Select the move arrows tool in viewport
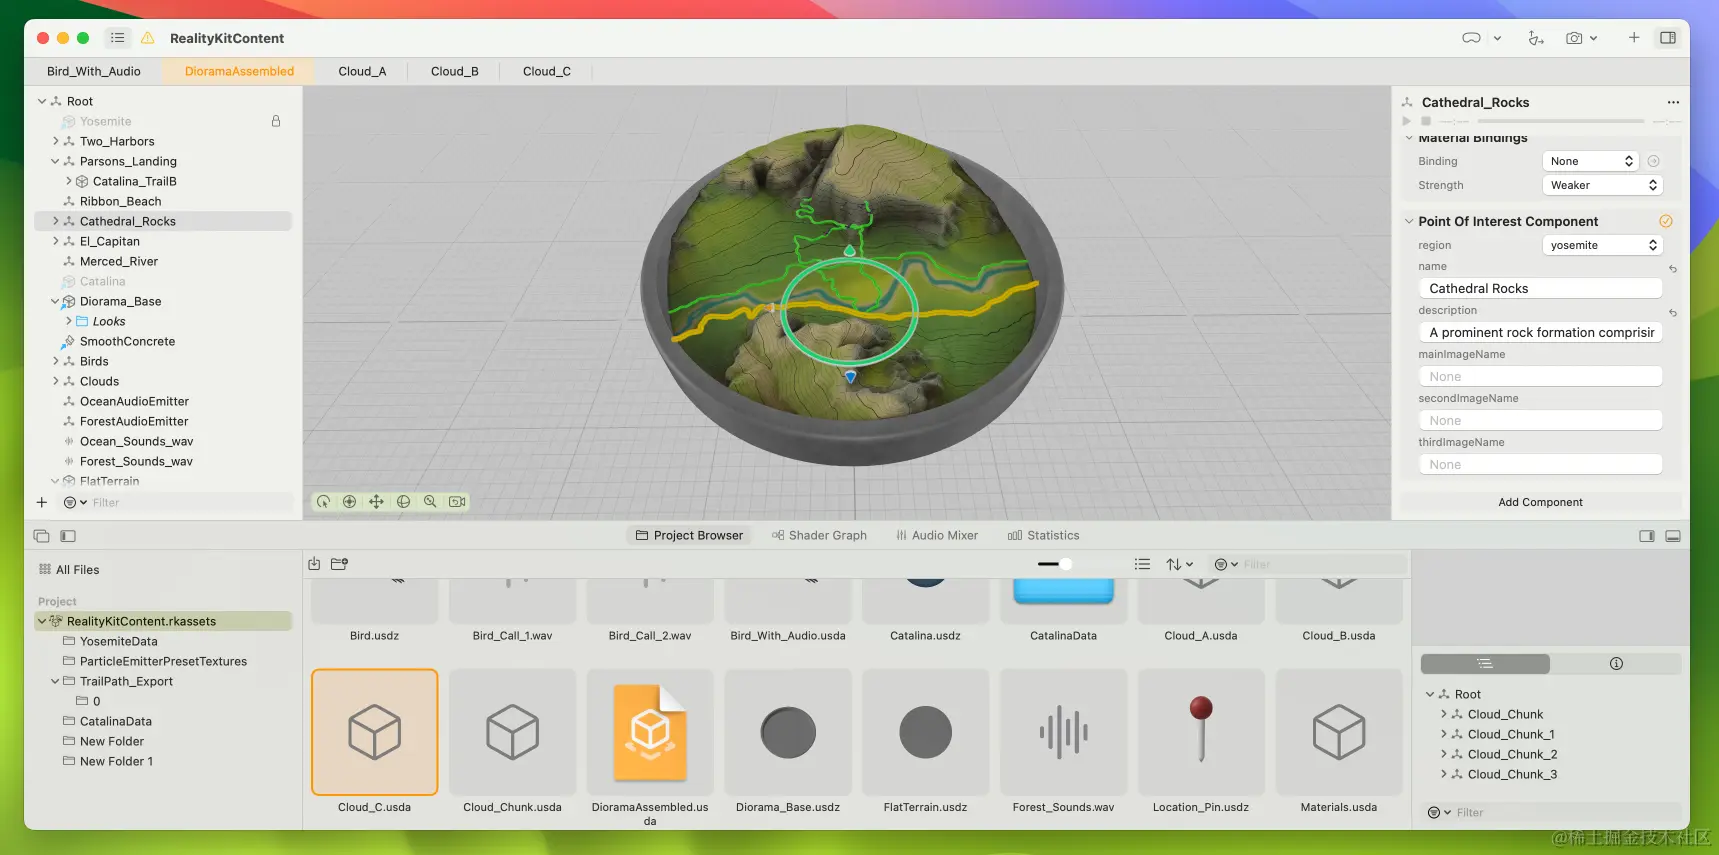The height and width of the screenshot is (855, 1719). (376, 502)
